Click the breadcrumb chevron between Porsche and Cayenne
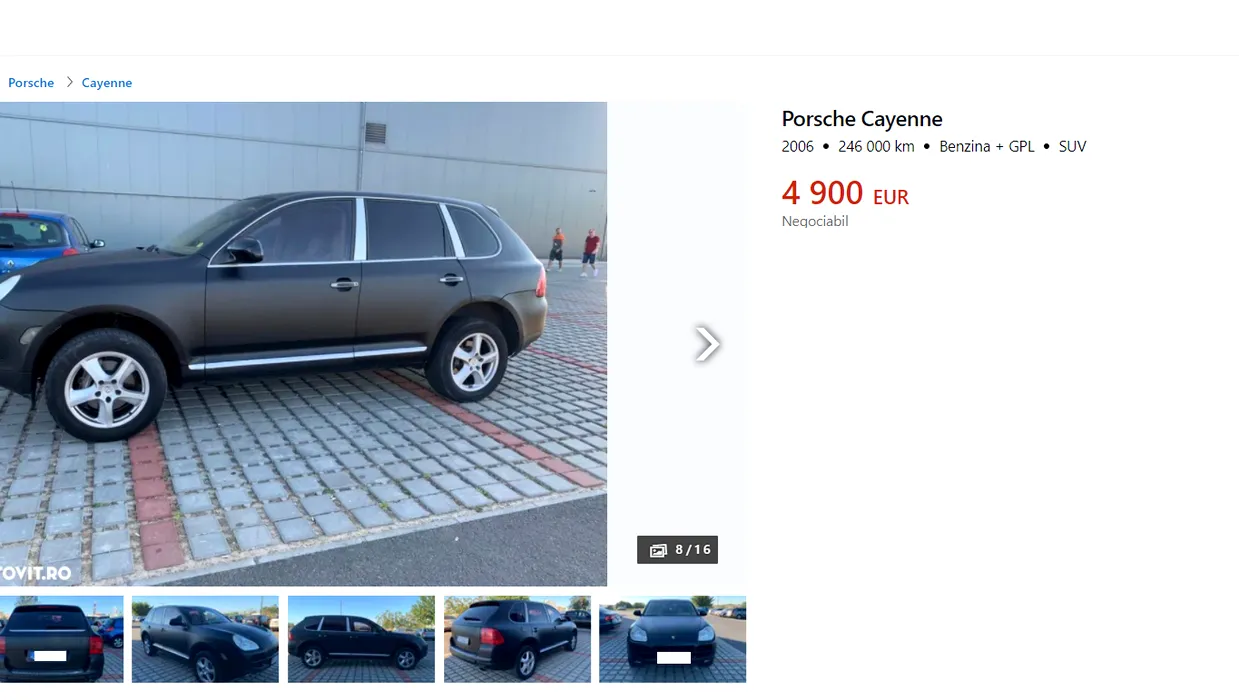 coord(70,82)
